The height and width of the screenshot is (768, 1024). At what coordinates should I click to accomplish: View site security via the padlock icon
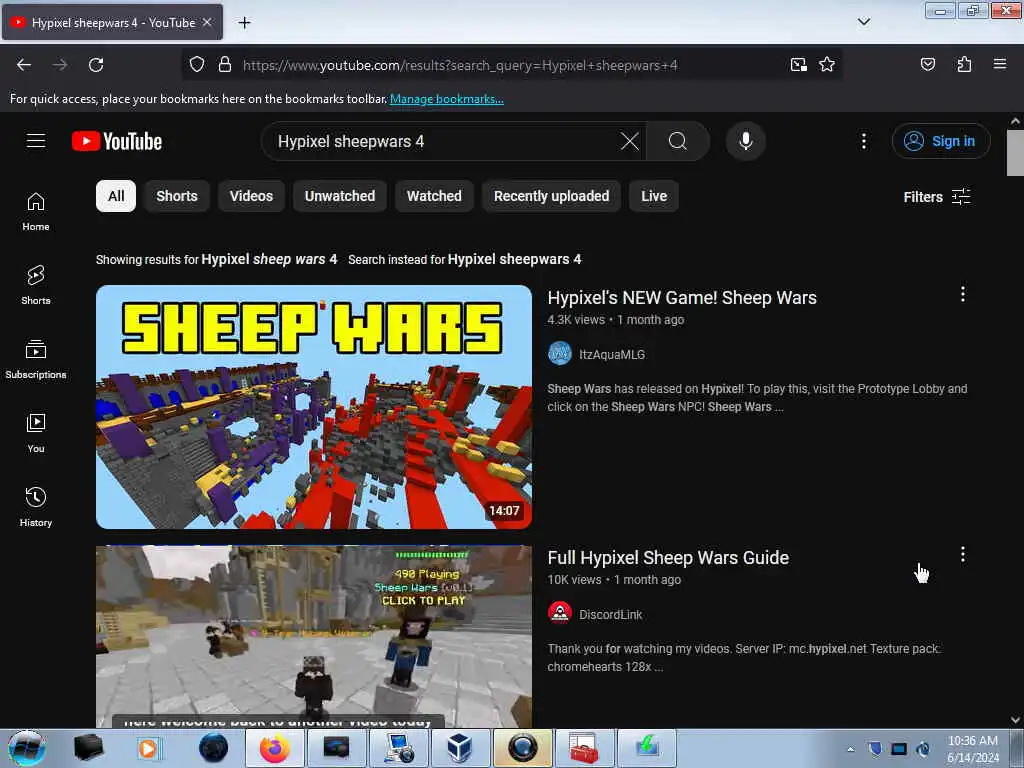[225, 65]
